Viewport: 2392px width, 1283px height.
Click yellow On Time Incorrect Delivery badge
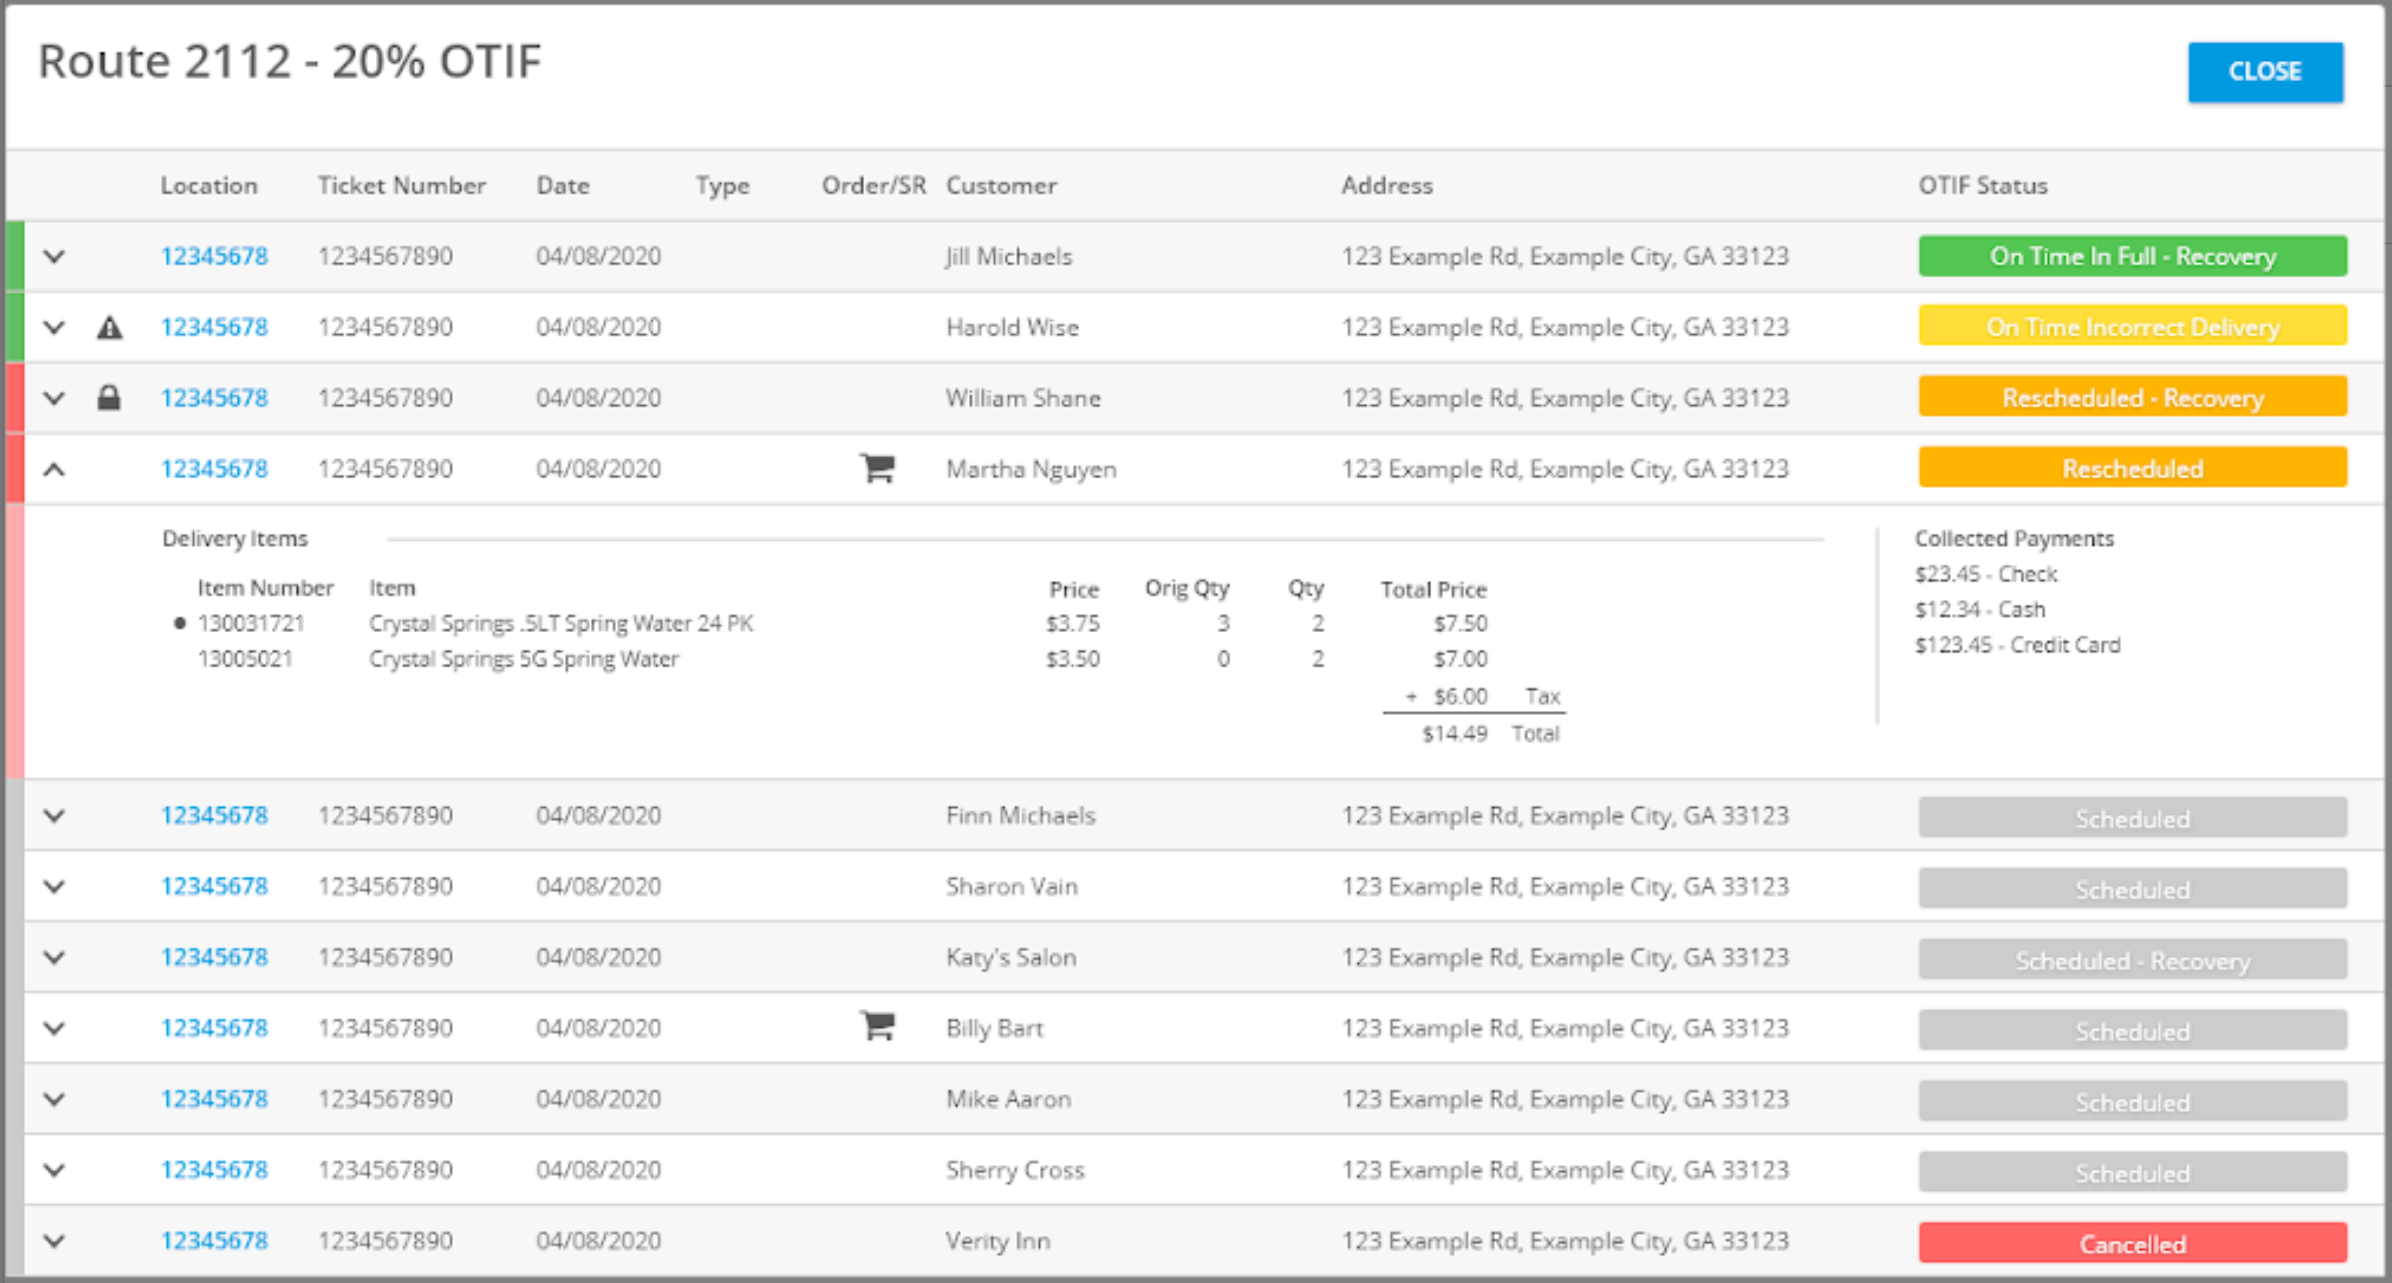click(x=2132, y=326)
